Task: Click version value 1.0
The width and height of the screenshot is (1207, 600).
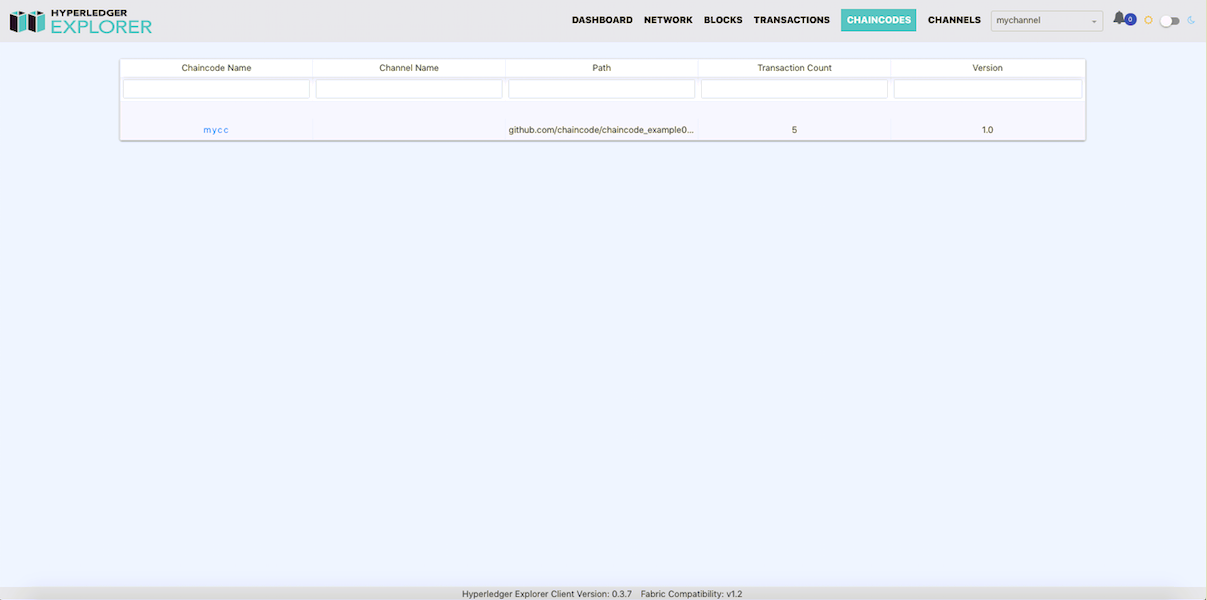Action: click(988, 130)
